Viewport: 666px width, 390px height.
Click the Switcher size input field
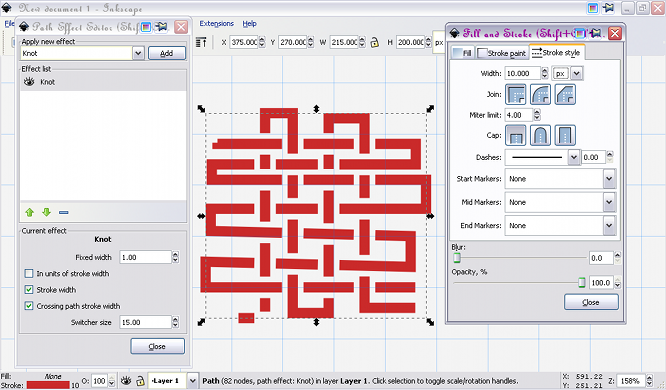tap(145, 322)
